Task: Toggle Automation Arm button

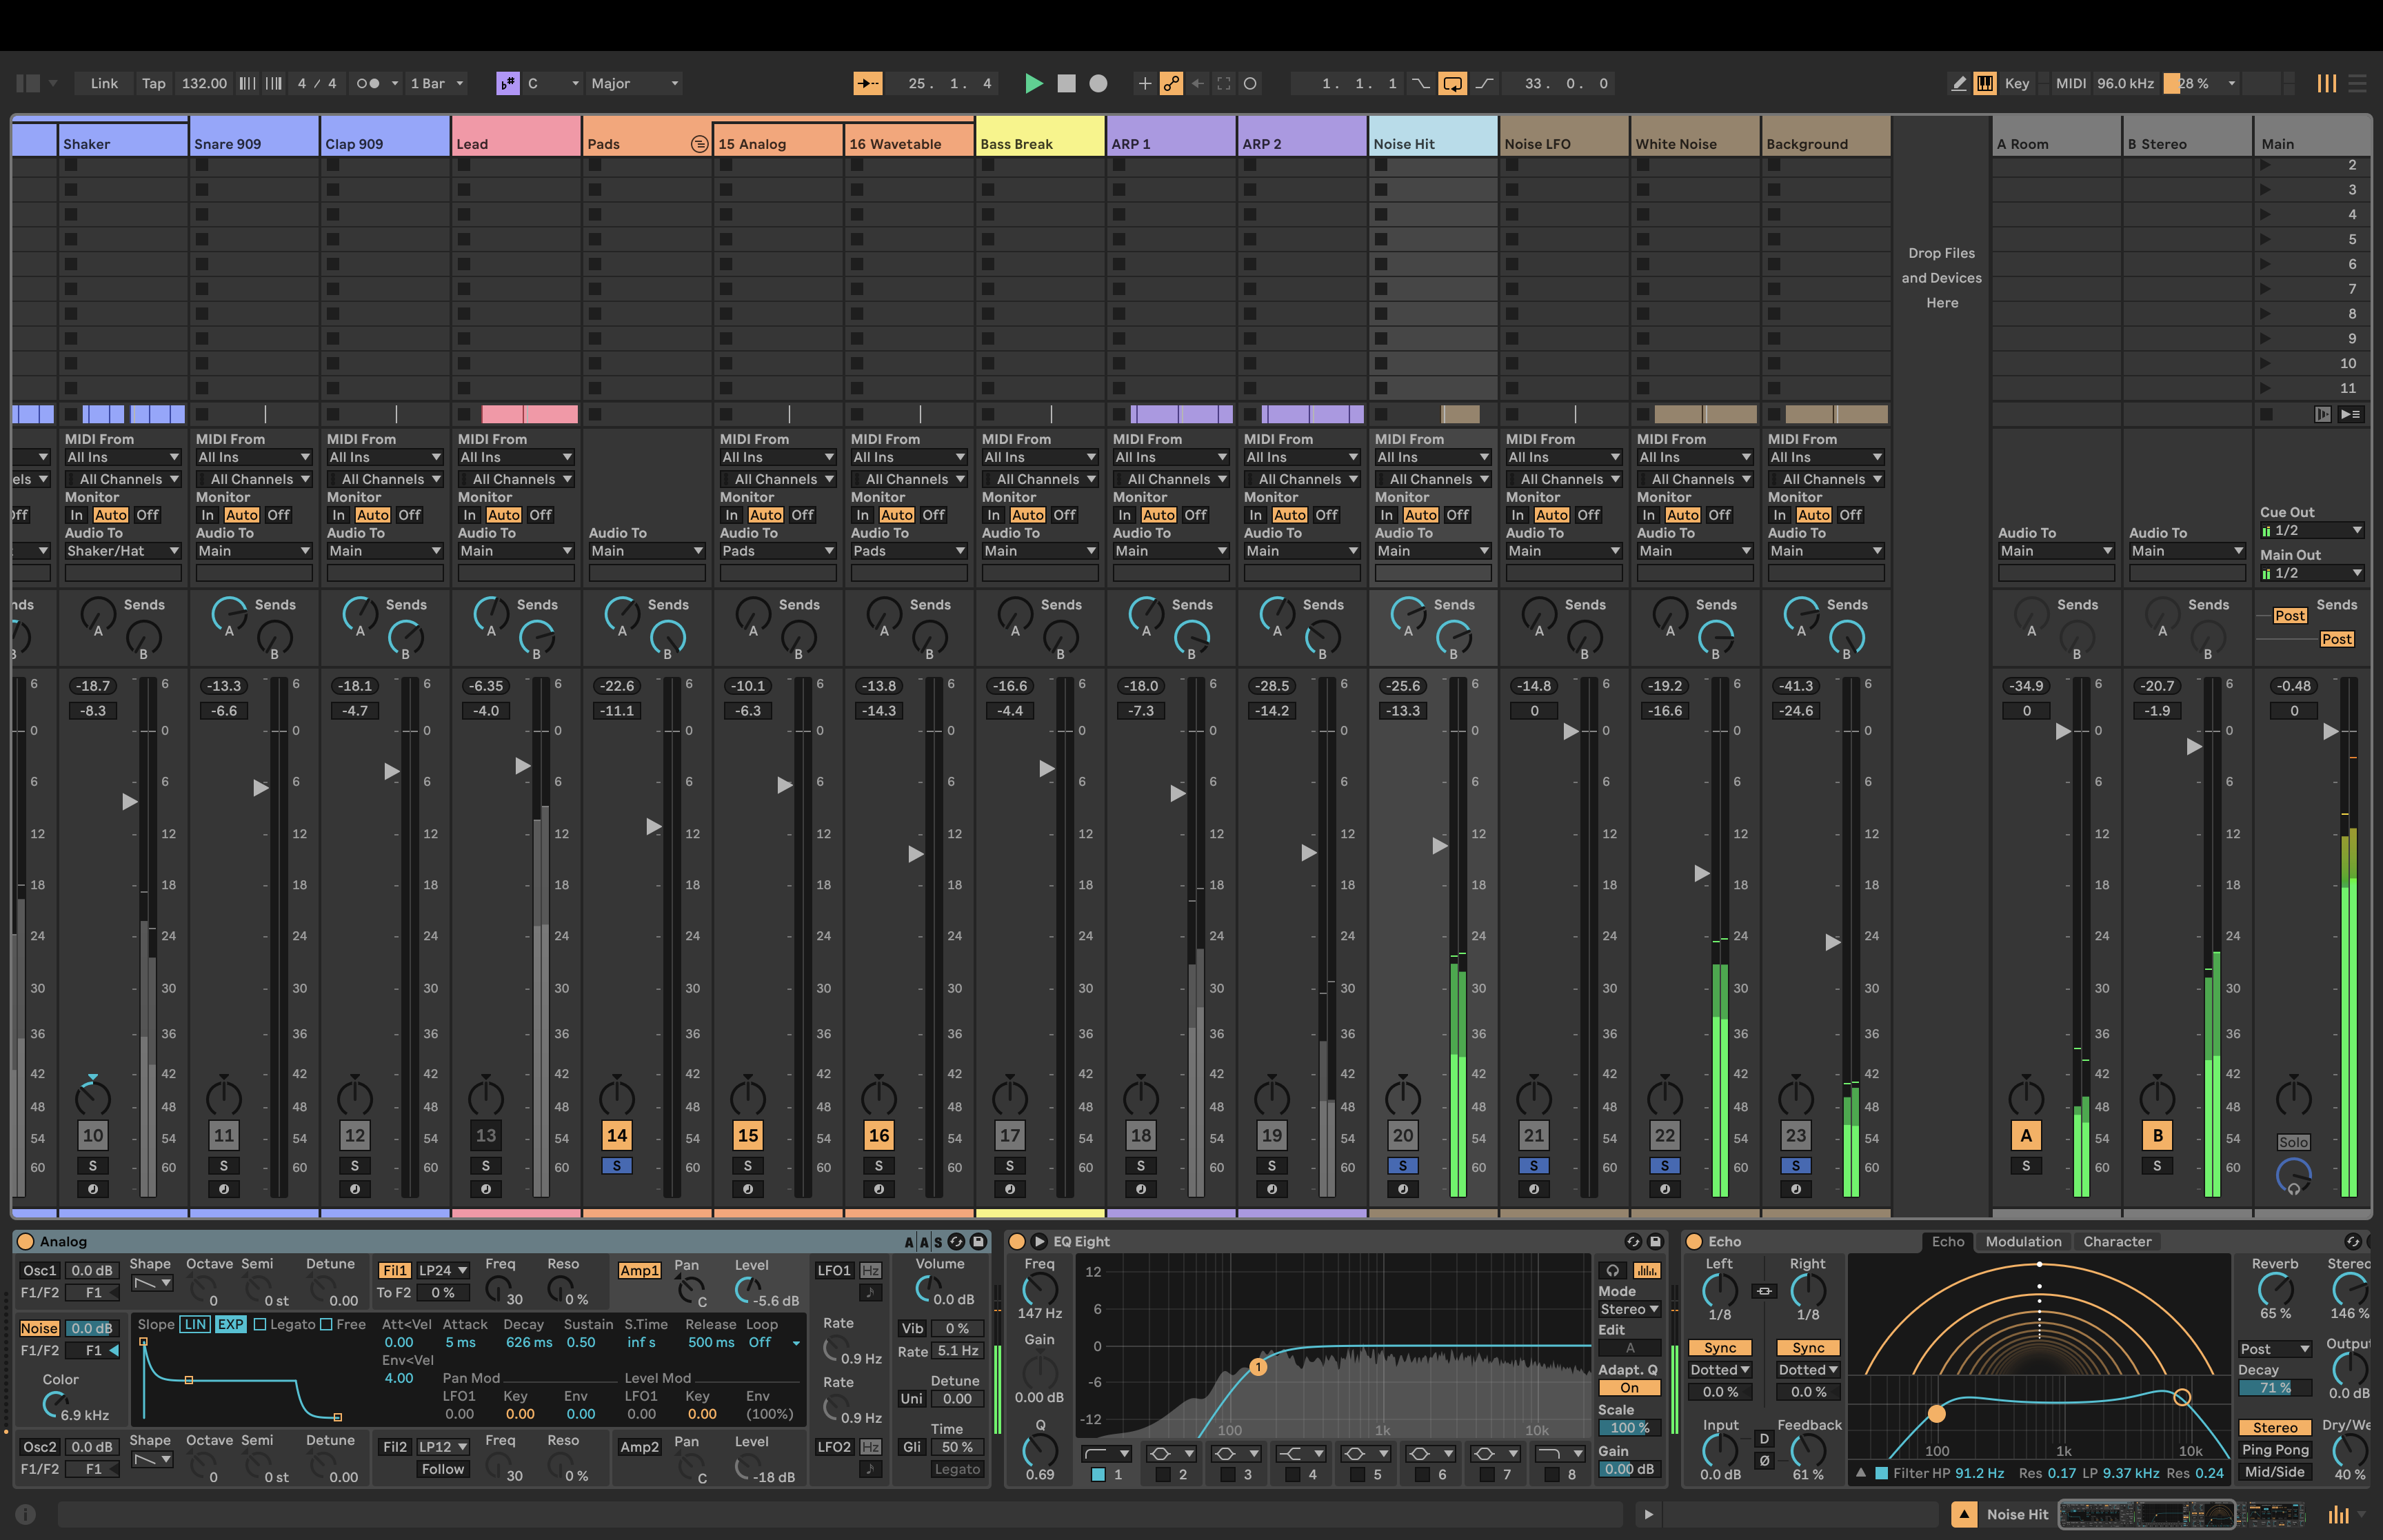Action: click(1171, 84)
